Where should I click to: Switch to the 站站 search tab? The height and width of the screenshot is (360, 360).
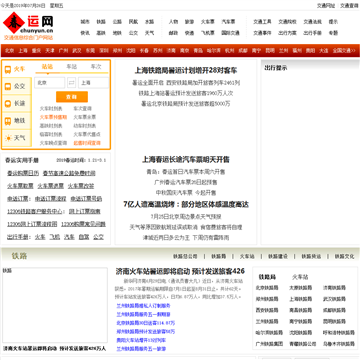(47, 67)
